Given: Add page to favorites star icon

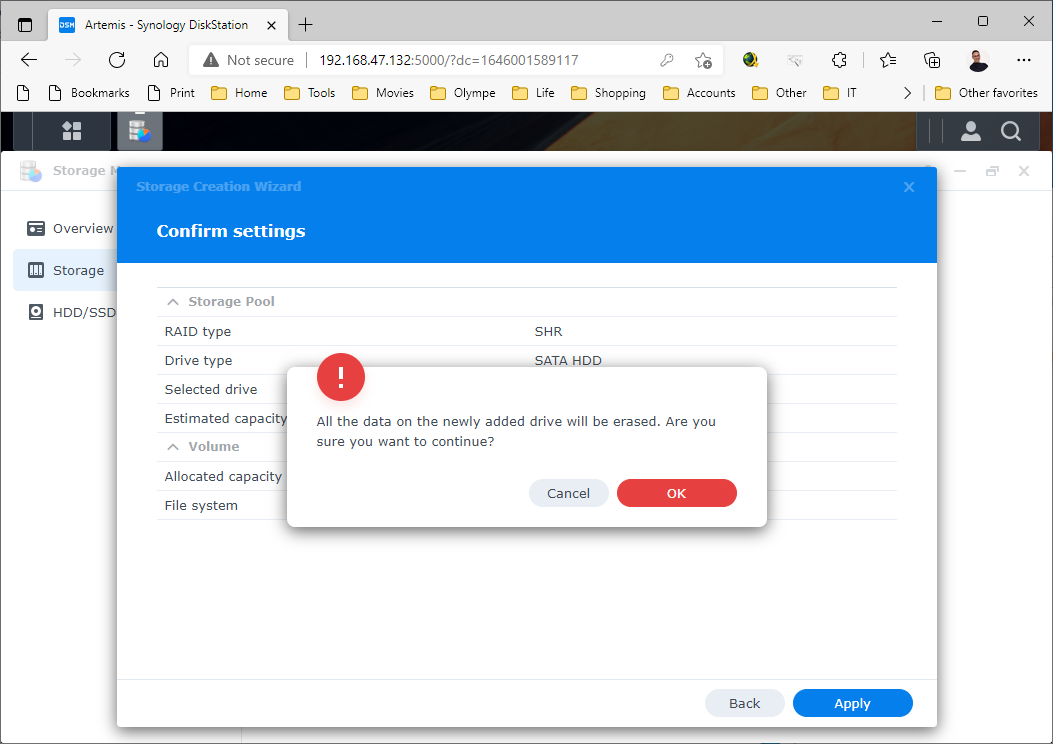Looking at the screenshot, I should [x=703, y=60].
